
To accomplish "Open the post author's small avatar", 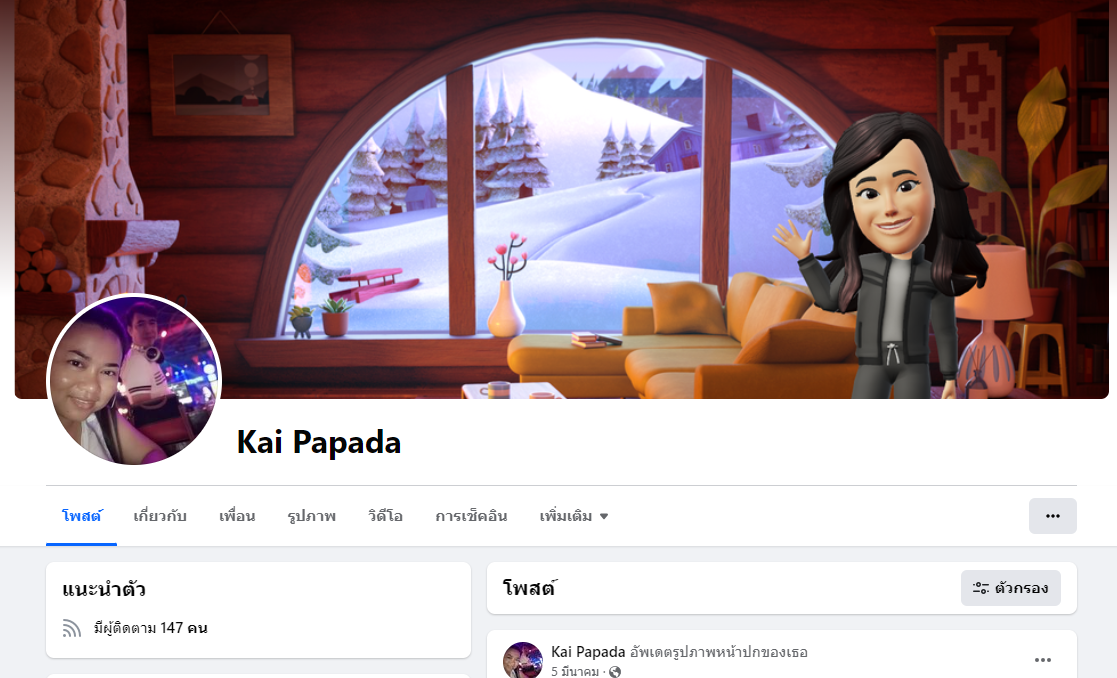I will pyautogui.click(x=522, y=660).
